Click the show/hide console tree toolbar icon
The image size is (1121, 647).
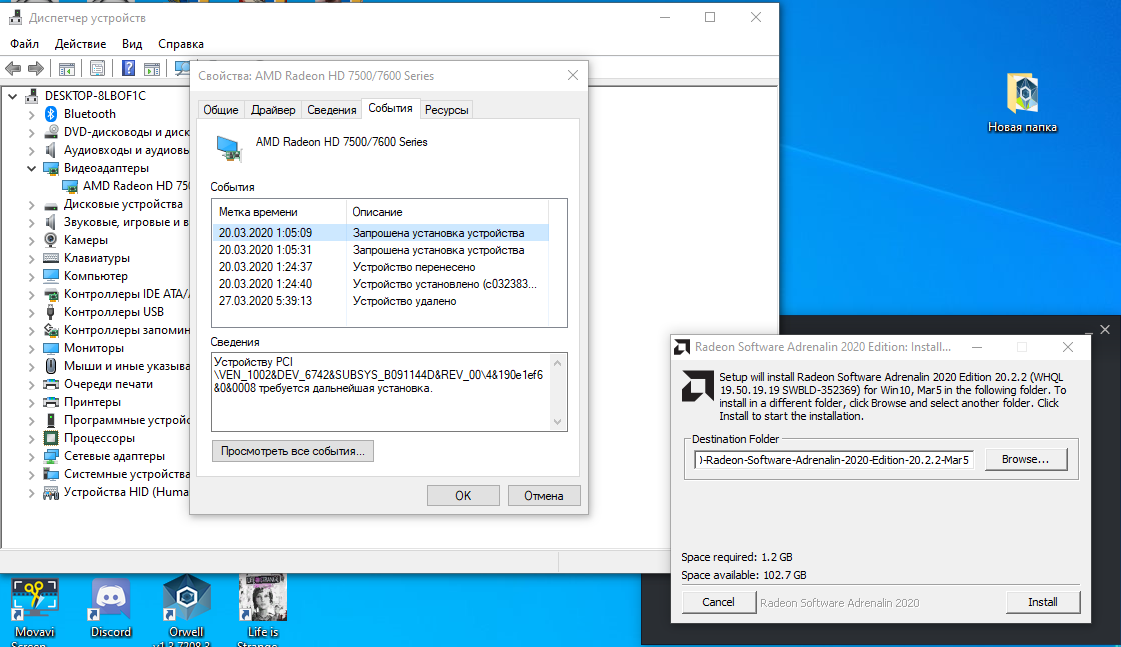click(66, 69)
